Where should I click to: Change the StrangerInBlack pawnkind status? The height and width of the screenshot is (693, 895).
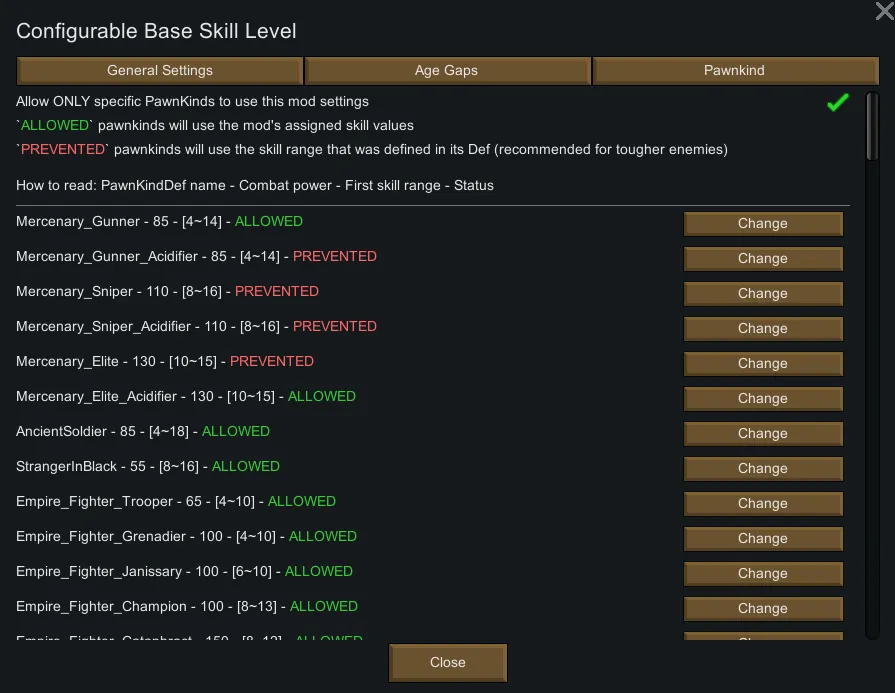[763, 469]
